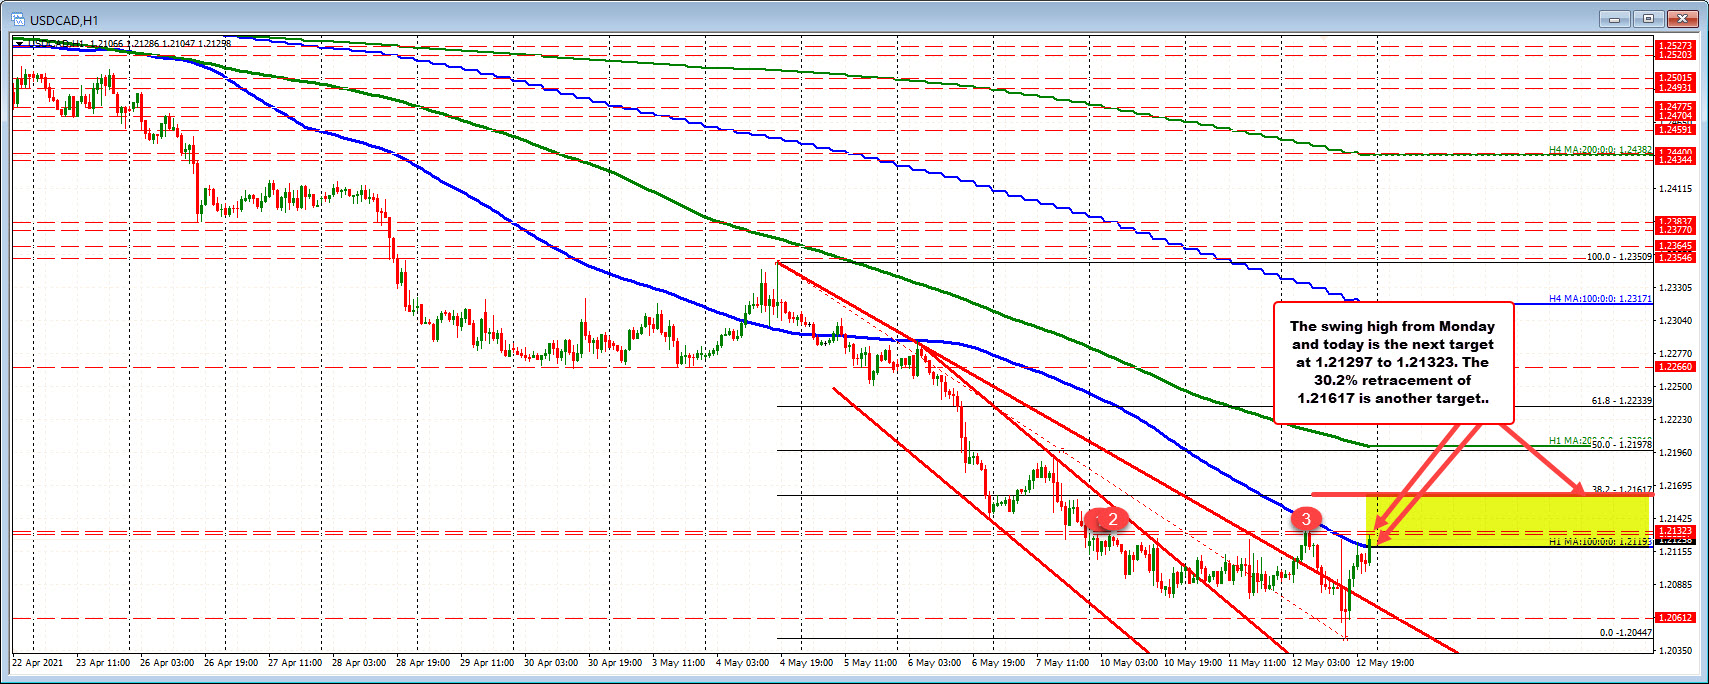Click the 0.0 Fibonacci label at 1.20447

[x=1625, y=633]
